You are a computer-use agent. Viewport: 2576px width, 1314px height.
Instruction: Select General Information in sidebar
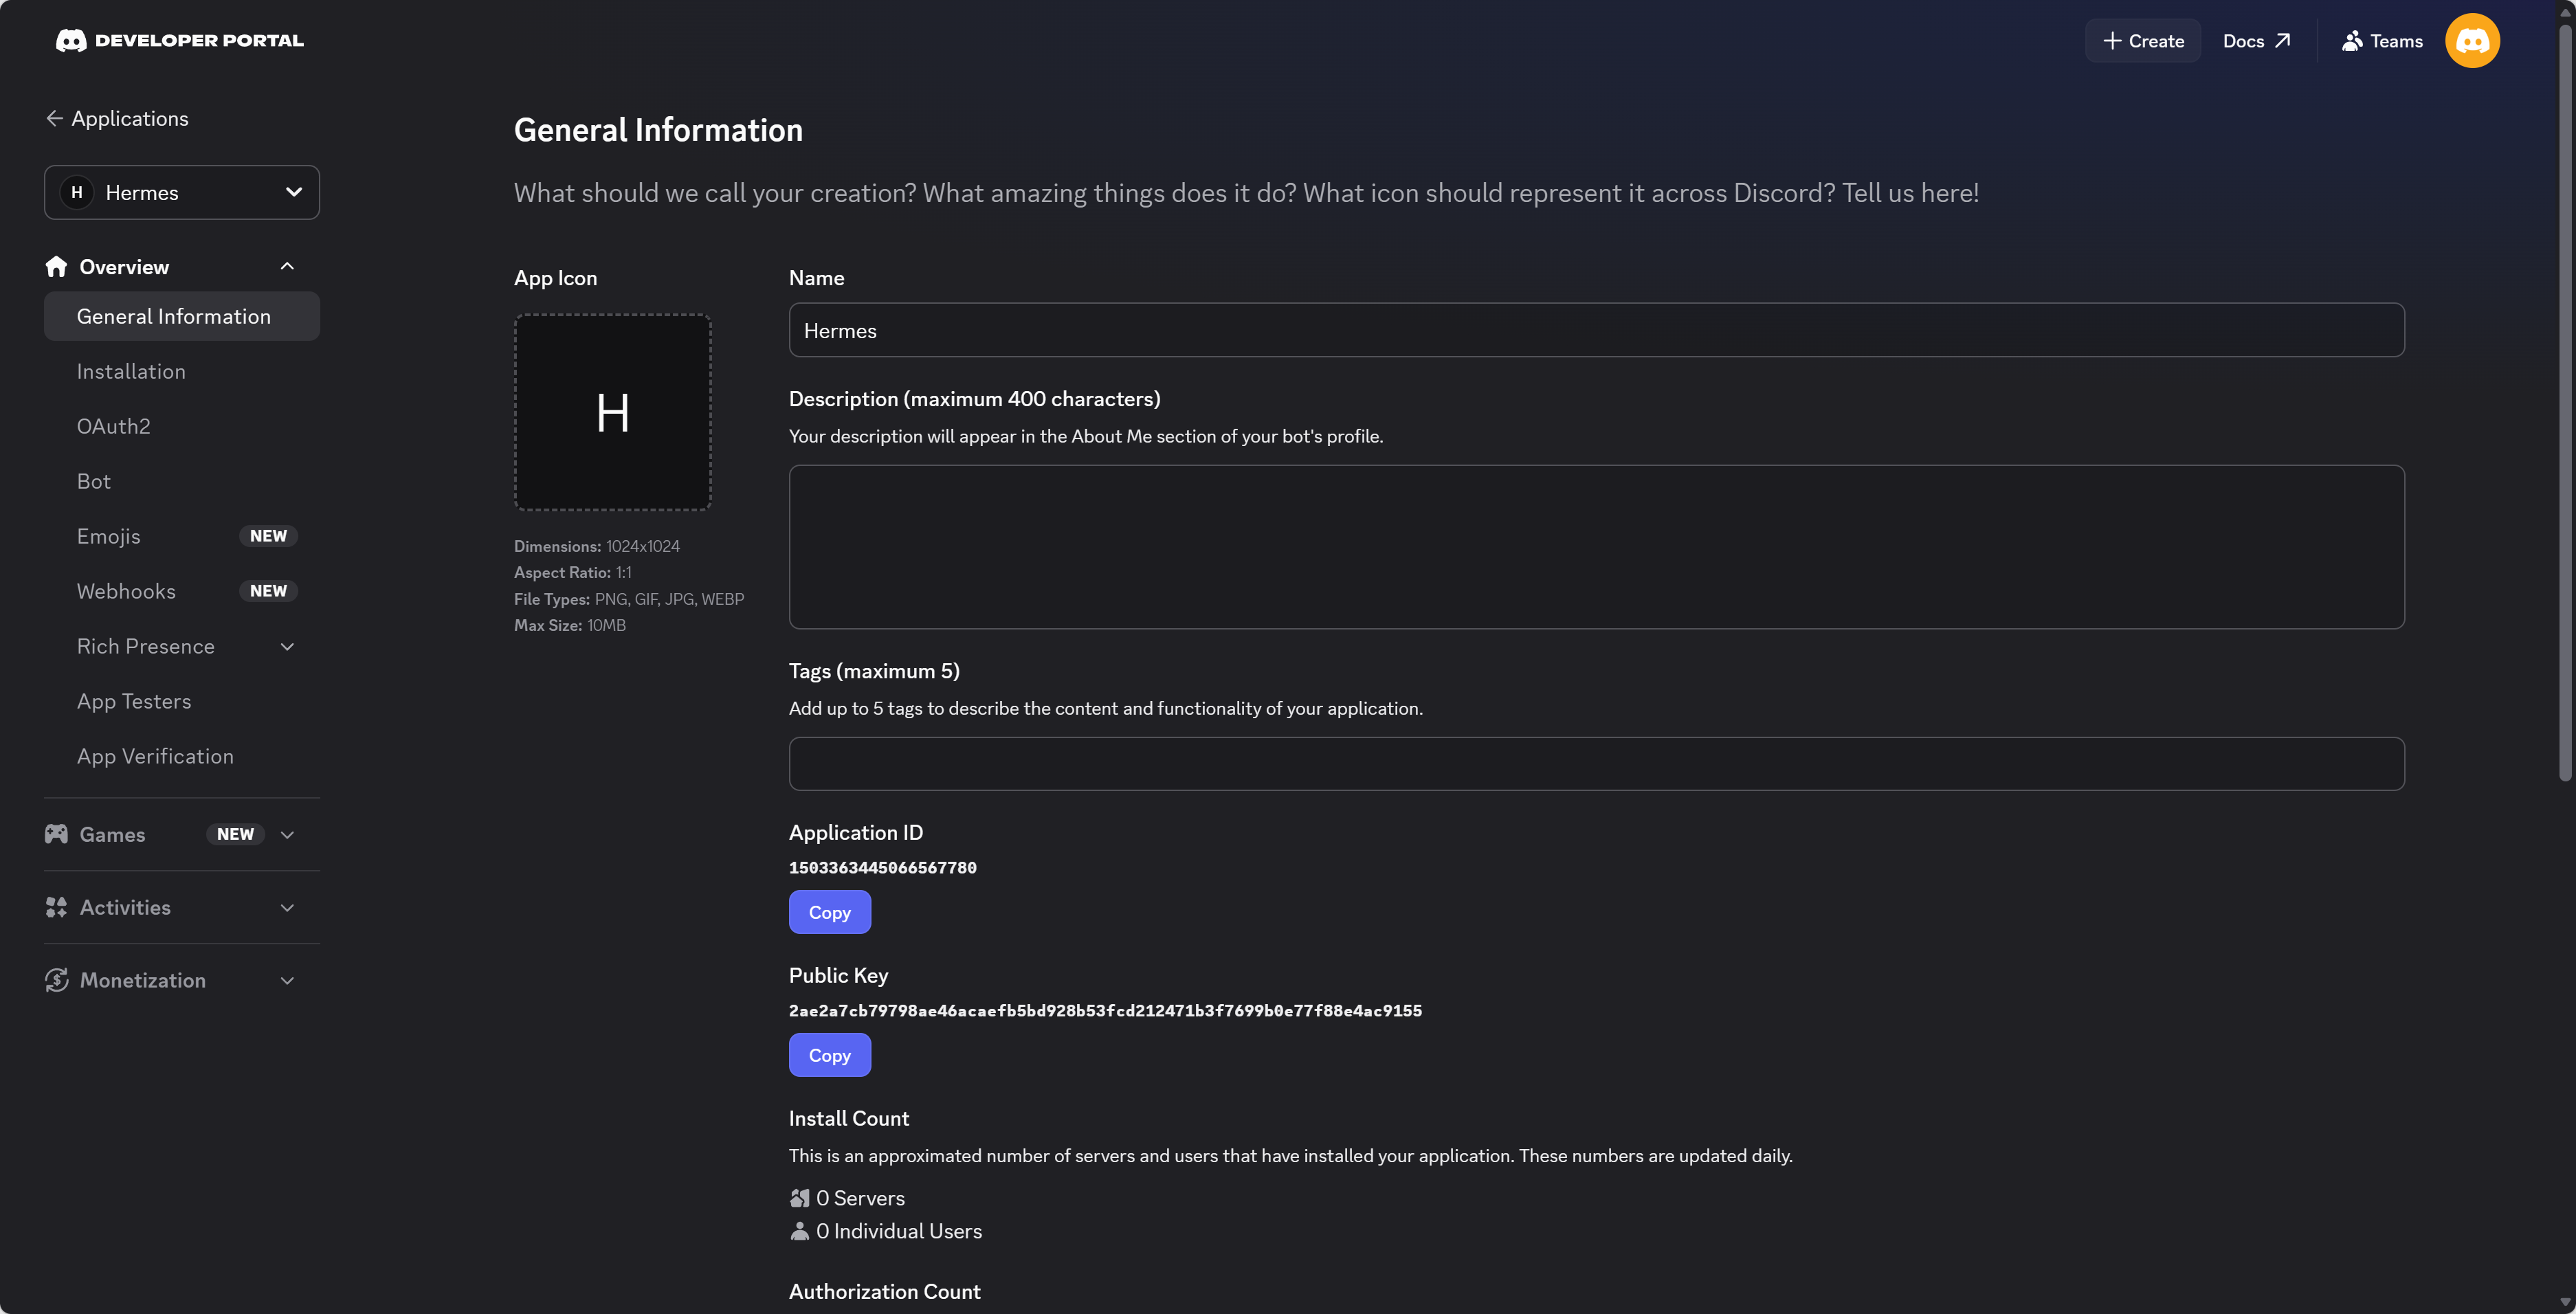[182, 316]
